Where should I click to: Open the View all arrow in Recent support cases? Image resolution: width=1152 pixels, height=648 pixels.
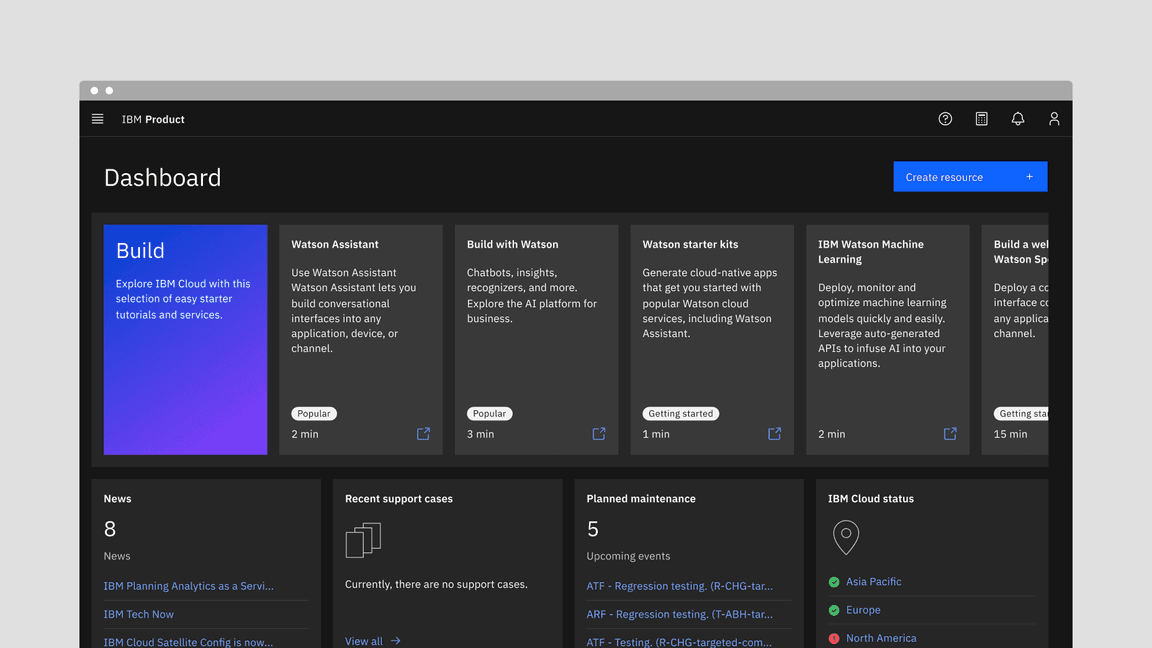(395, 641)
